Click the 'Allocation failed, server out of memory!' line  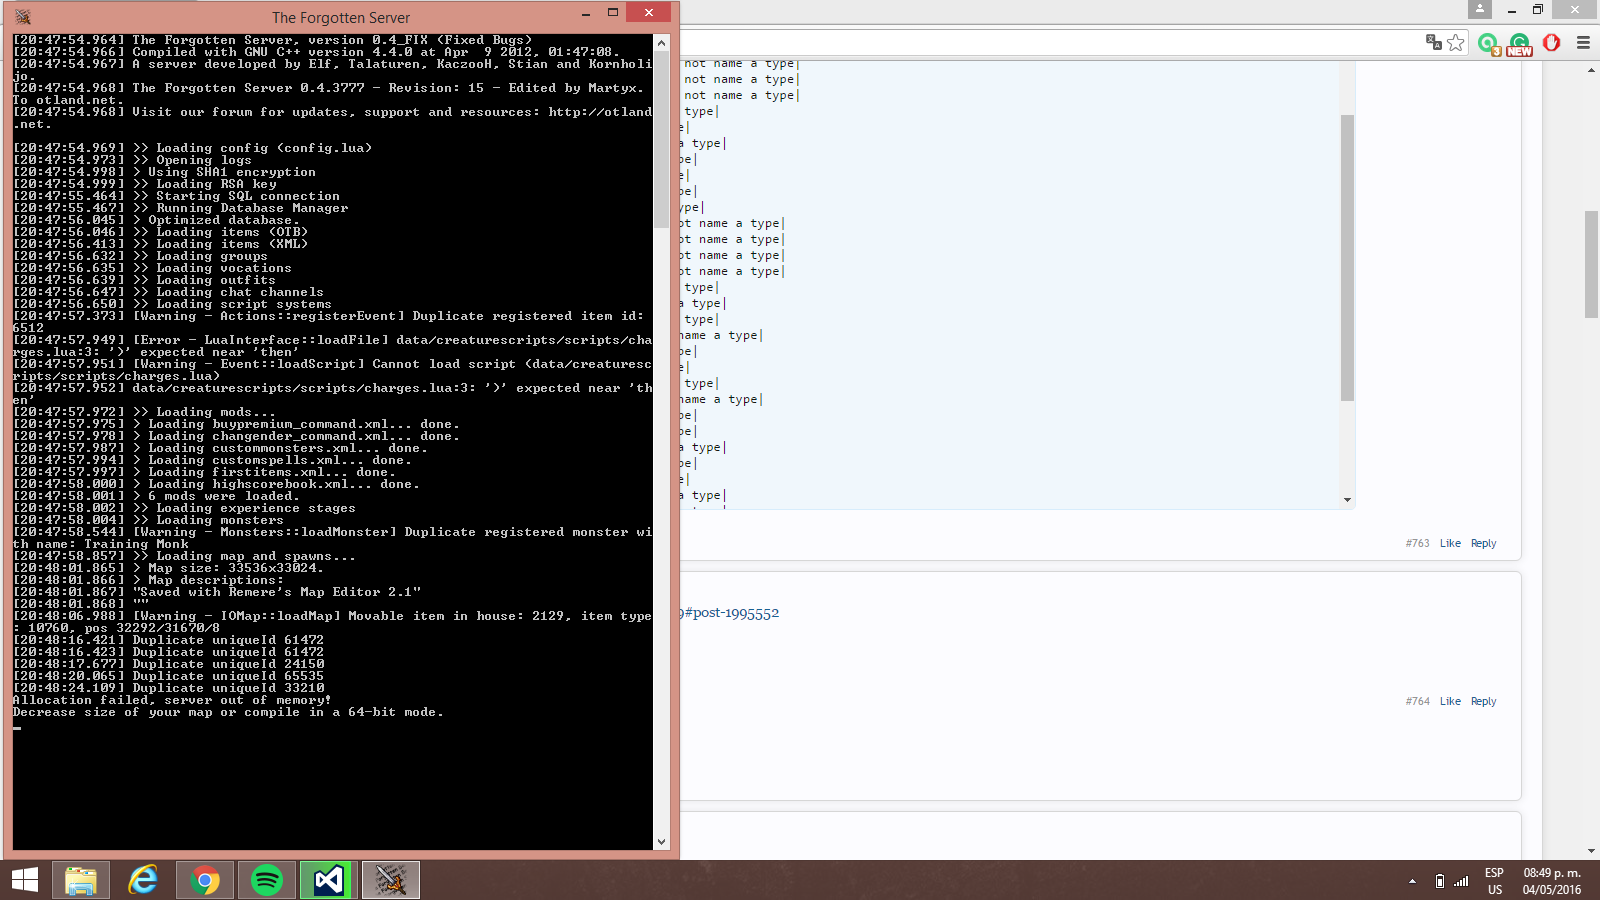(x=172, y=700)
